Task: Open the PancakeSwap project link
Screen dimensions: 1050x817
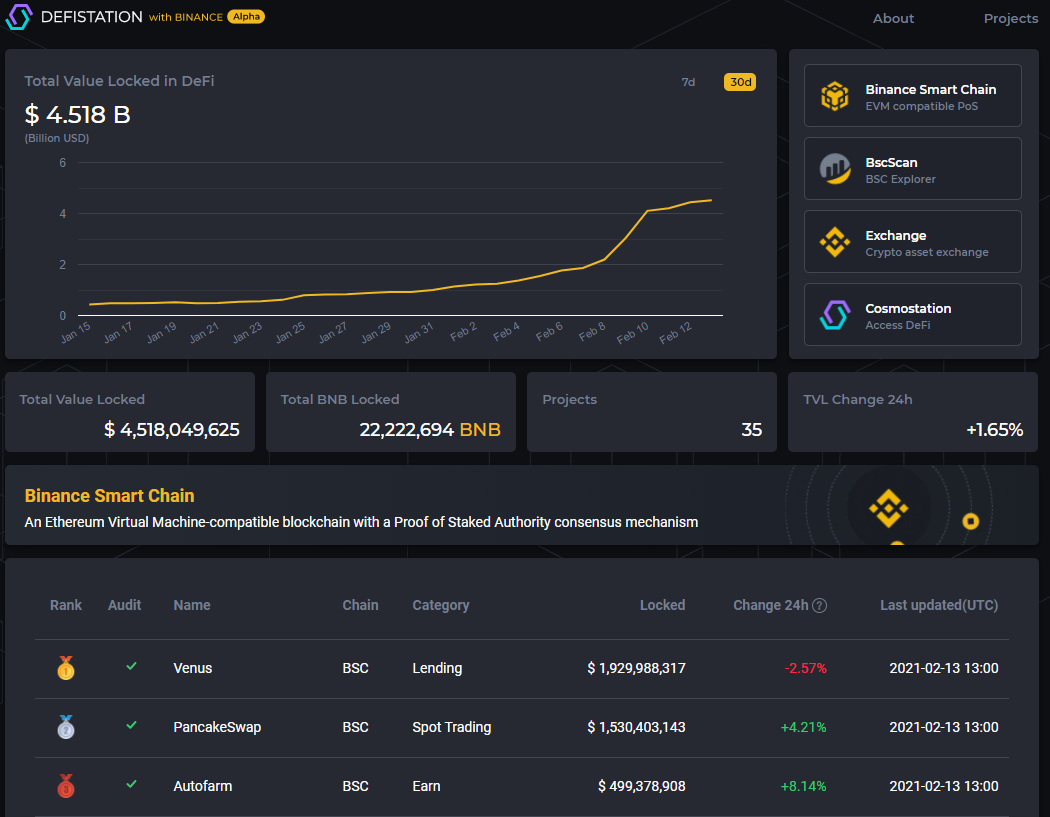Action: click(217, 727)
